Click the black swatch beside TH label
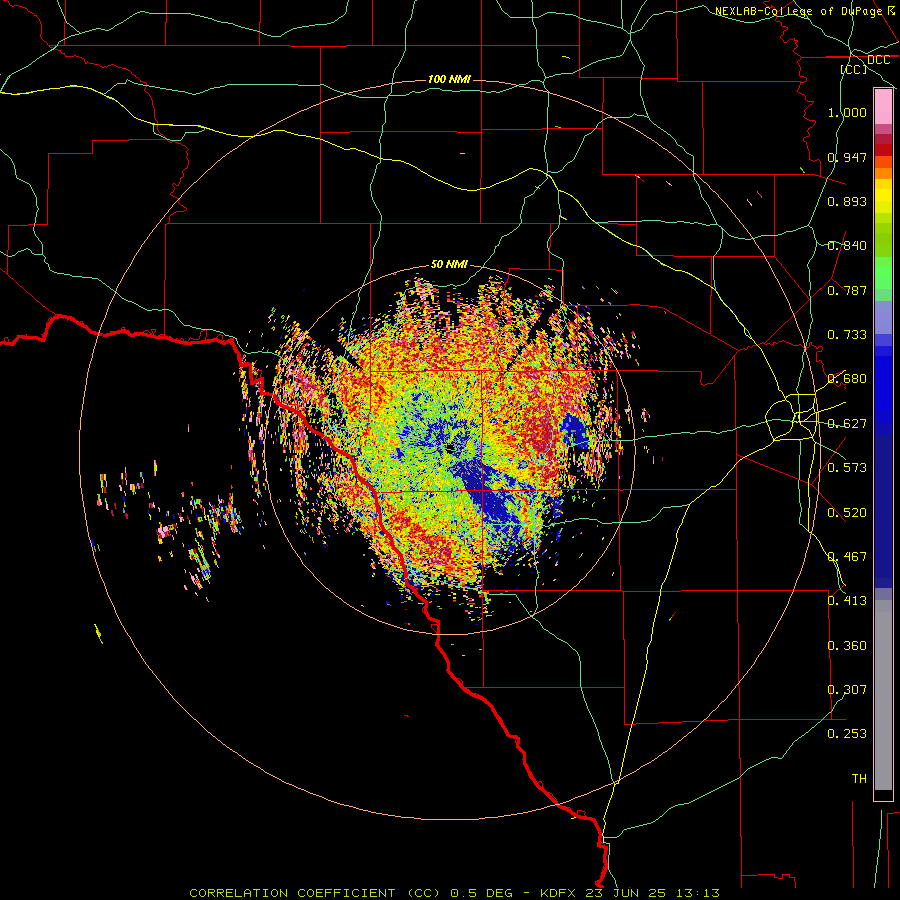900x900 pixels. [x=883, y=794]
